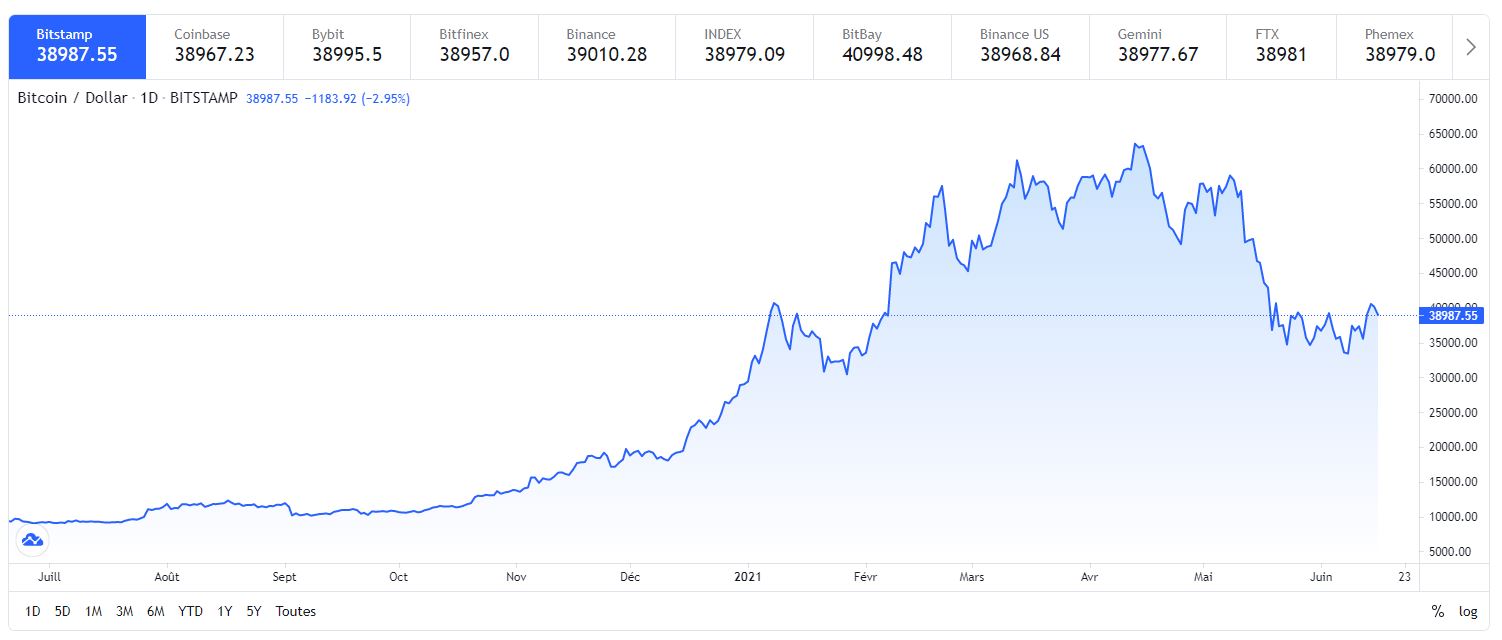Select the Bitstamp exchange tab
This screenshot has width=1502, height=640.
(77, 46)
